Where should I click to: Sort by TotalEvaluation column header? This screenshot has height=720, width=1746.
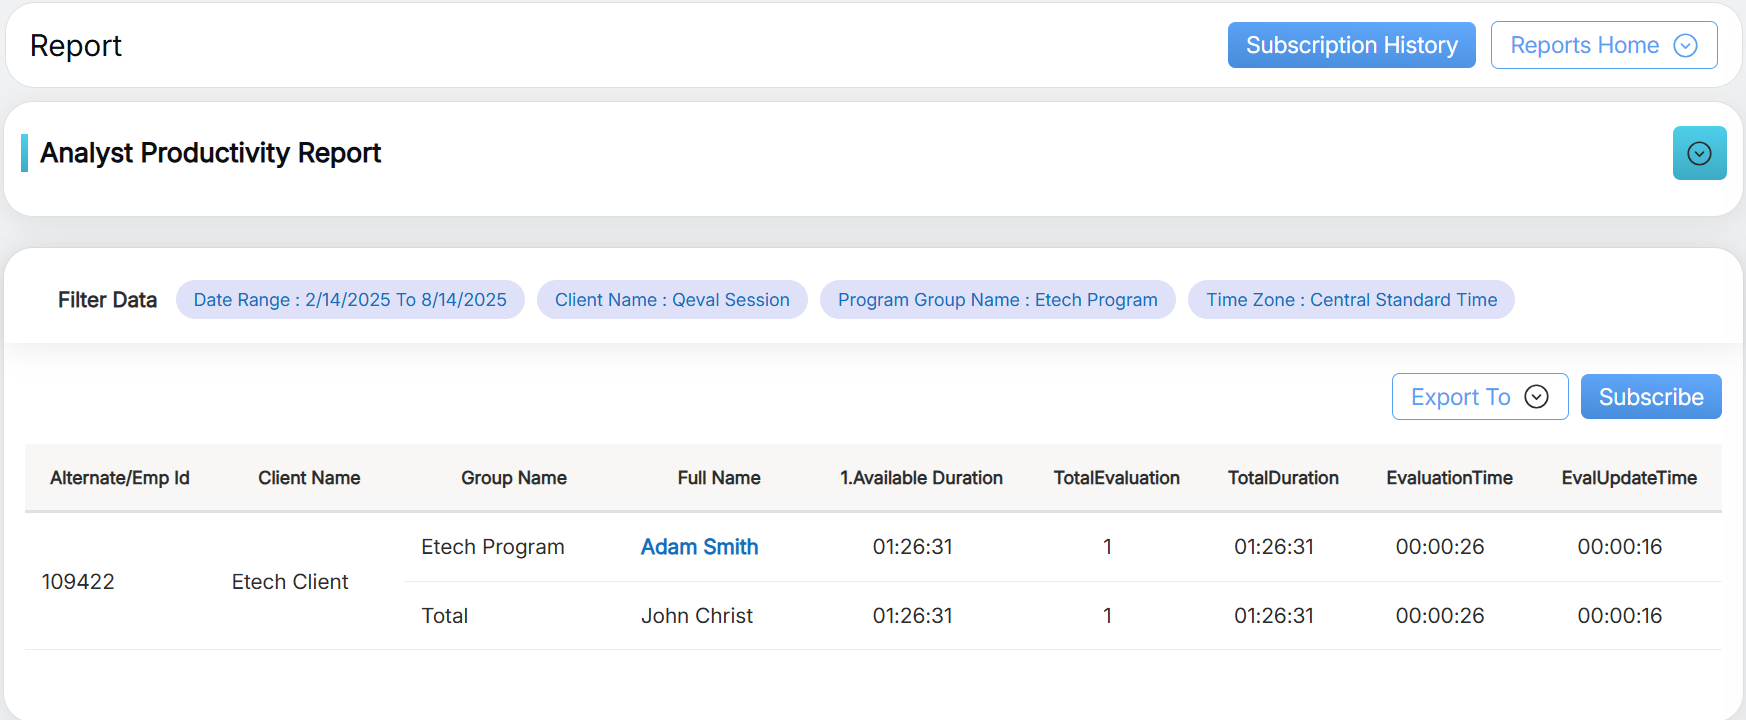coord(1116,478)
